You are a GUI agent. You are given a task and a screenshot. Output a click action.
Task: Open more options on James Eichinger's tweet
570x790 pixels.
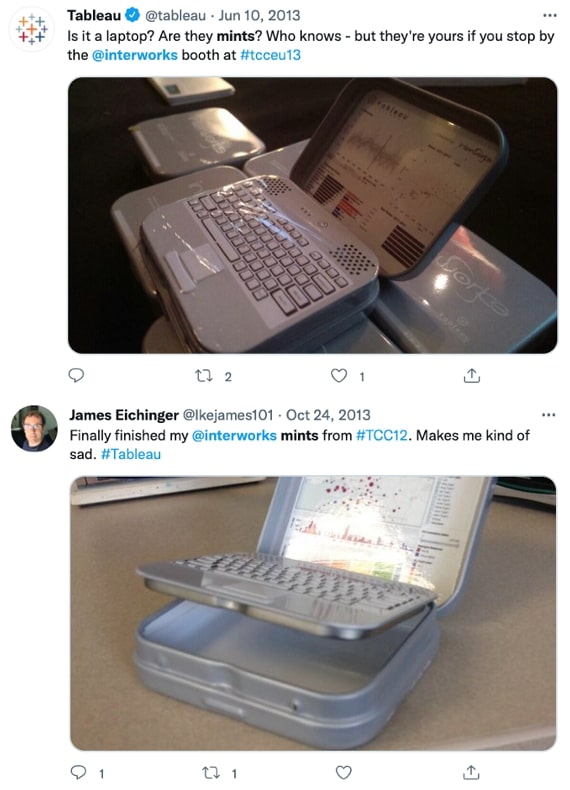pyautogui.click(x=548, y=415)
